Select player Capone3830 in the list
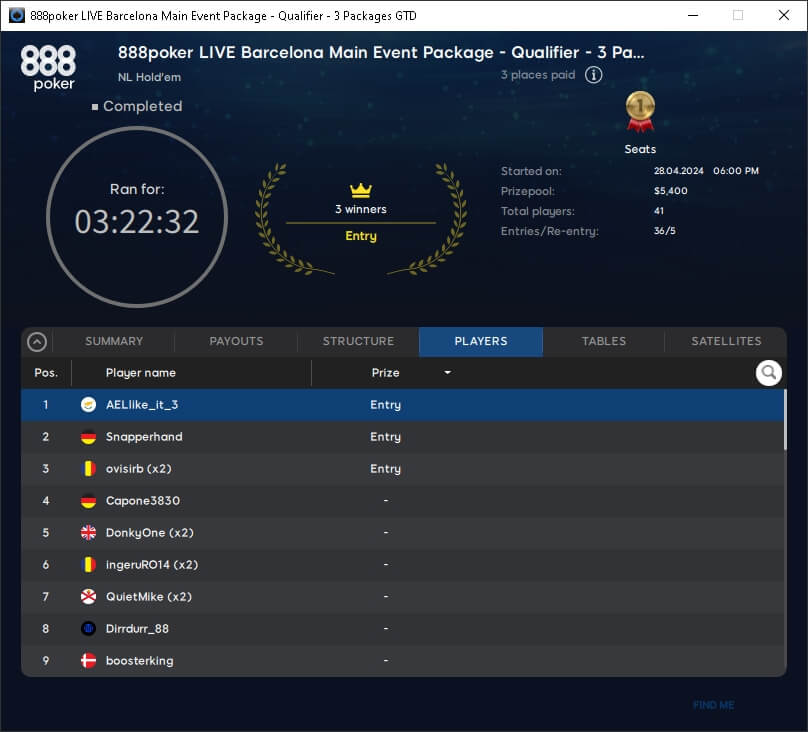Viewport: 808px width, 732px height. click(x=403, y=501)
